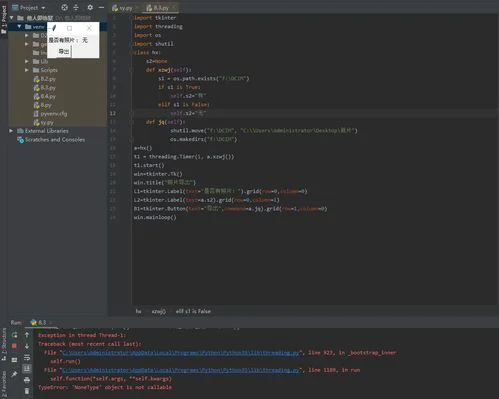Expand the first folder under venv
Viewport: 499px width, 399px height.
tap(27, 35)
